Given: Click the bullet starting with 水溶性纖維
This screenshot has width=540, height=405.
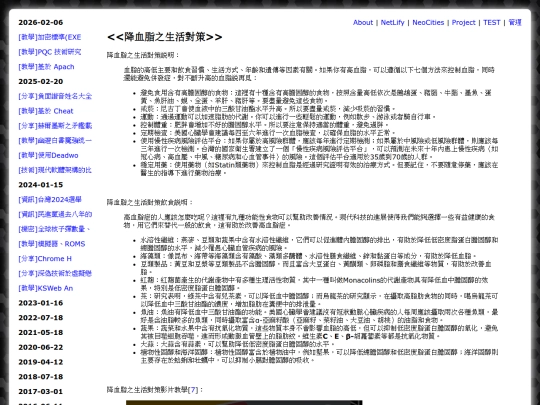Looking at the screenshot, I should [319, 244].
